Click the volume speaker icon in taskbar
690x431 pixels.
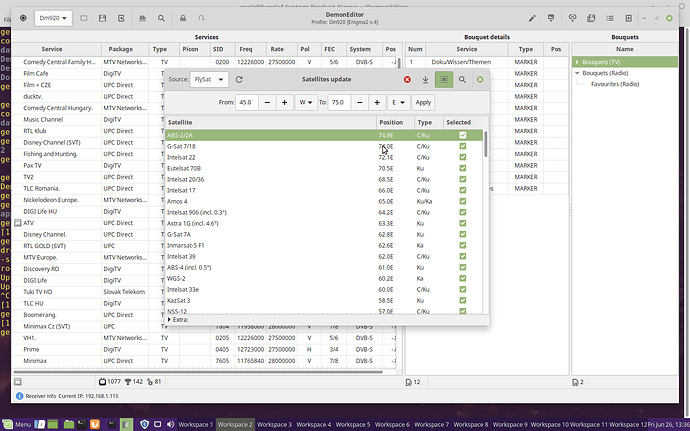pyautogui.click(x=170, y=424)
